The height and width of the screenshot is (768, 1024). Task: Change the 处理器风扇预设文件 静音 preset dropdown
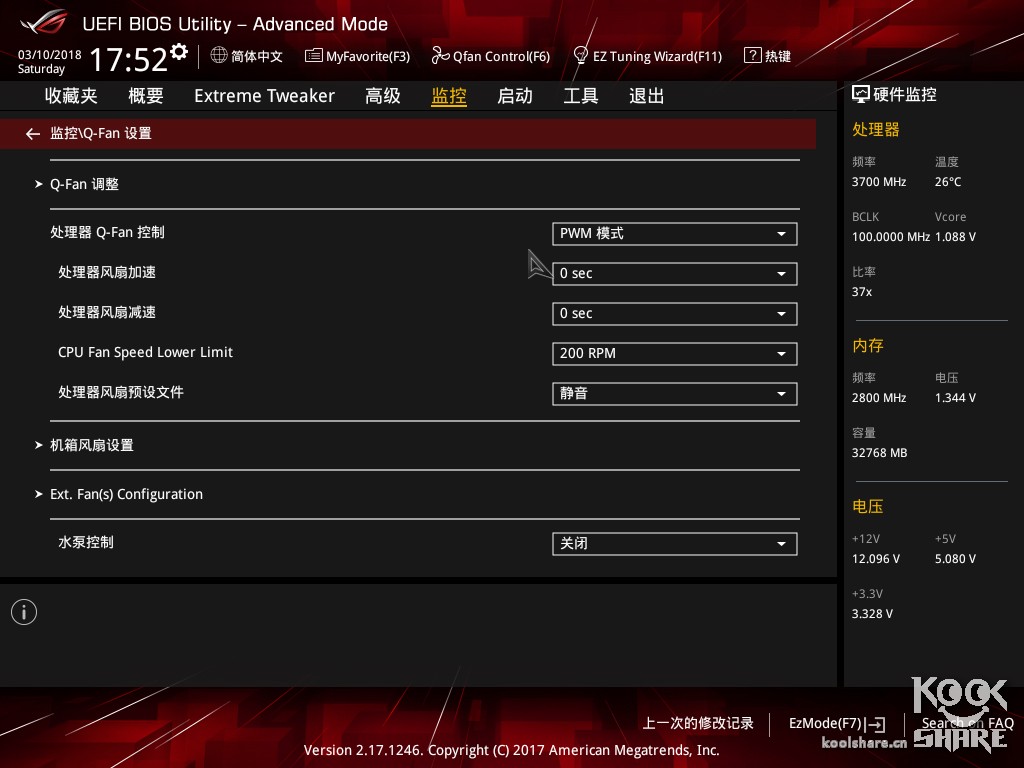tap(674, 393)
